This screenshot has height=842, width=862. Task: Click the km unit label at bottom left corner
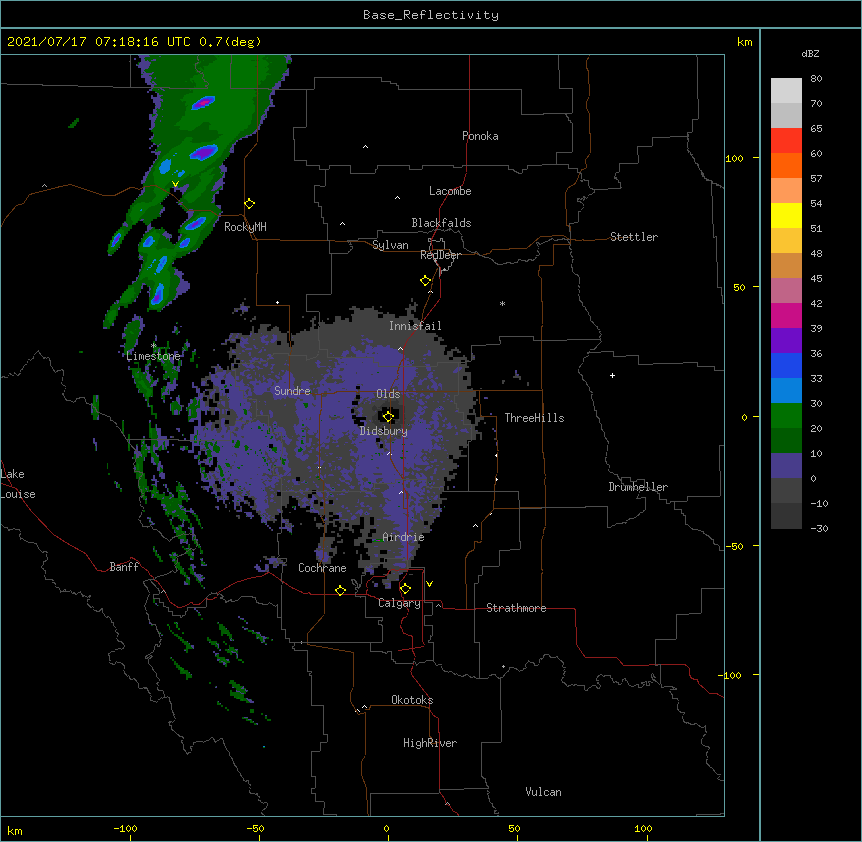[15, 831]
